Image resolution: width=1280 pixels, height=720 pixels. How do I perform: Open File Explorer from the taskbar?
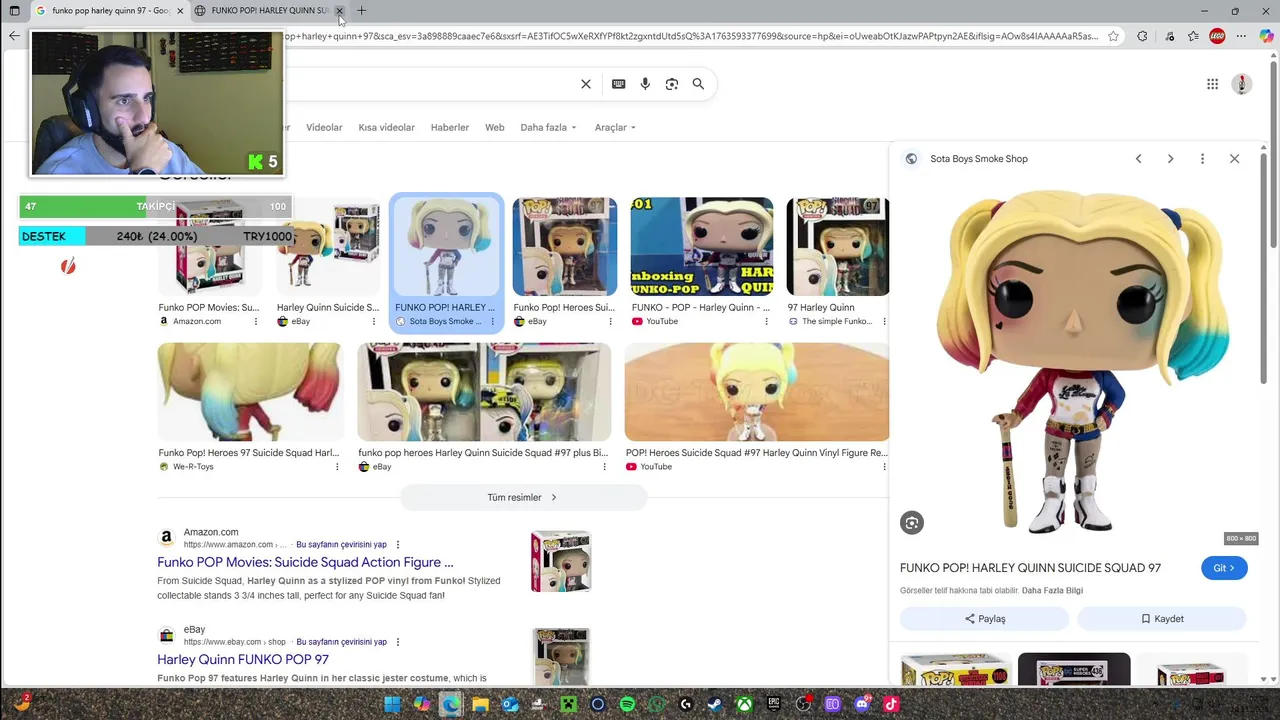480,704
